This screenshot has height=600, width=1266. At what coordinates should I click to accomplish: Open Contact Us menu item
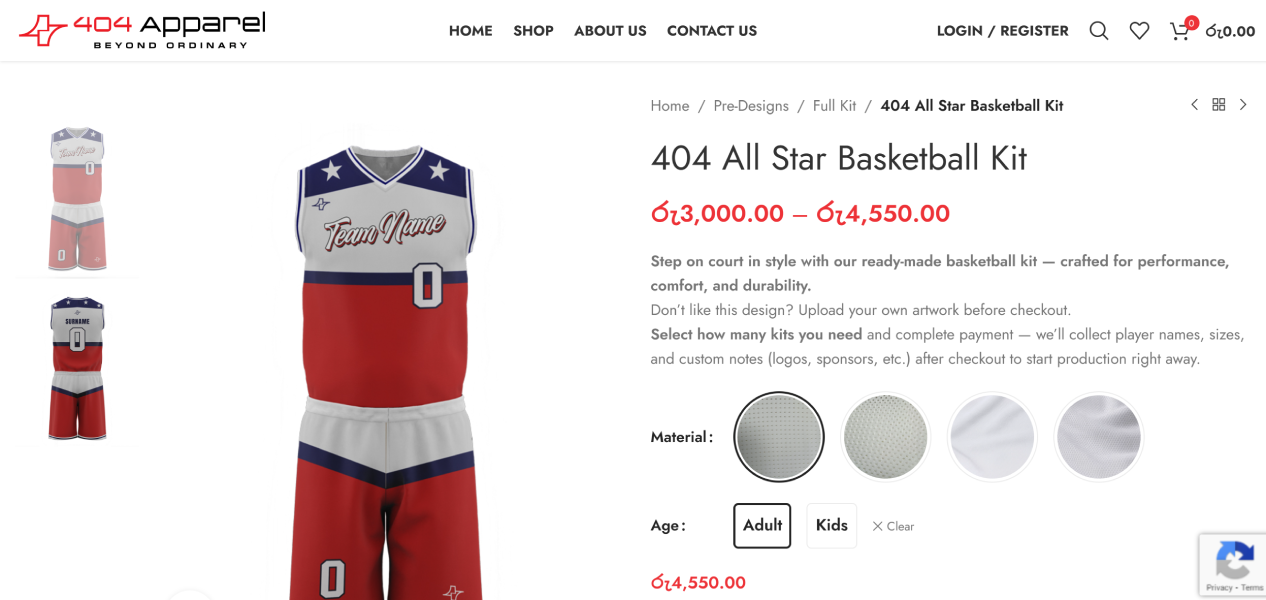click(712, 31)
